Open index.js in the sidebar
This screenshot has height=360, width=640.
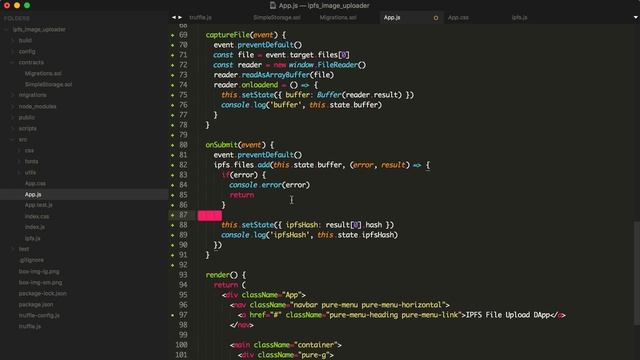click(35, 227)
